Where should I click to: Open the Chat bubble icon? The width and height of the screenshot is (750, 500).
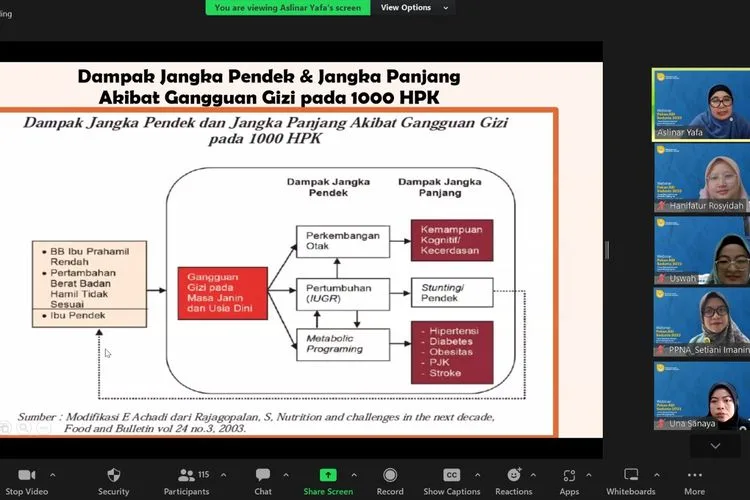click(263, 475)
